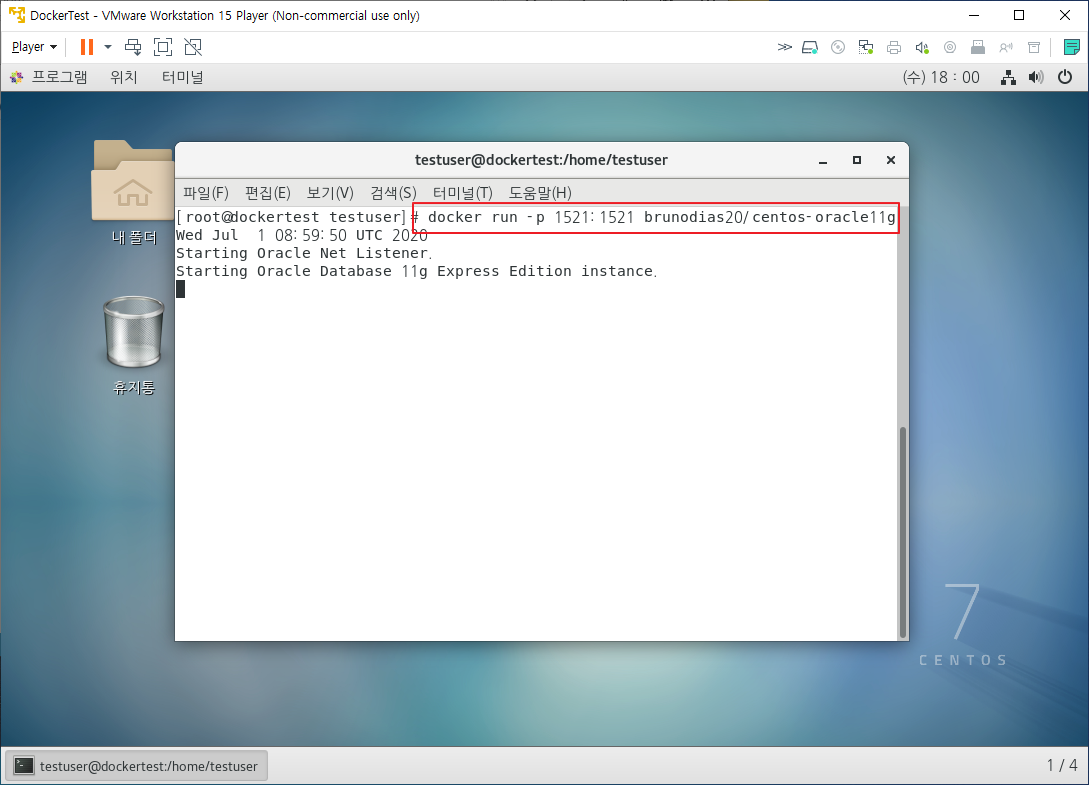
Task: Click the terminal title testuser@dockertest:/home/testuser
Action: coord(541,160)
